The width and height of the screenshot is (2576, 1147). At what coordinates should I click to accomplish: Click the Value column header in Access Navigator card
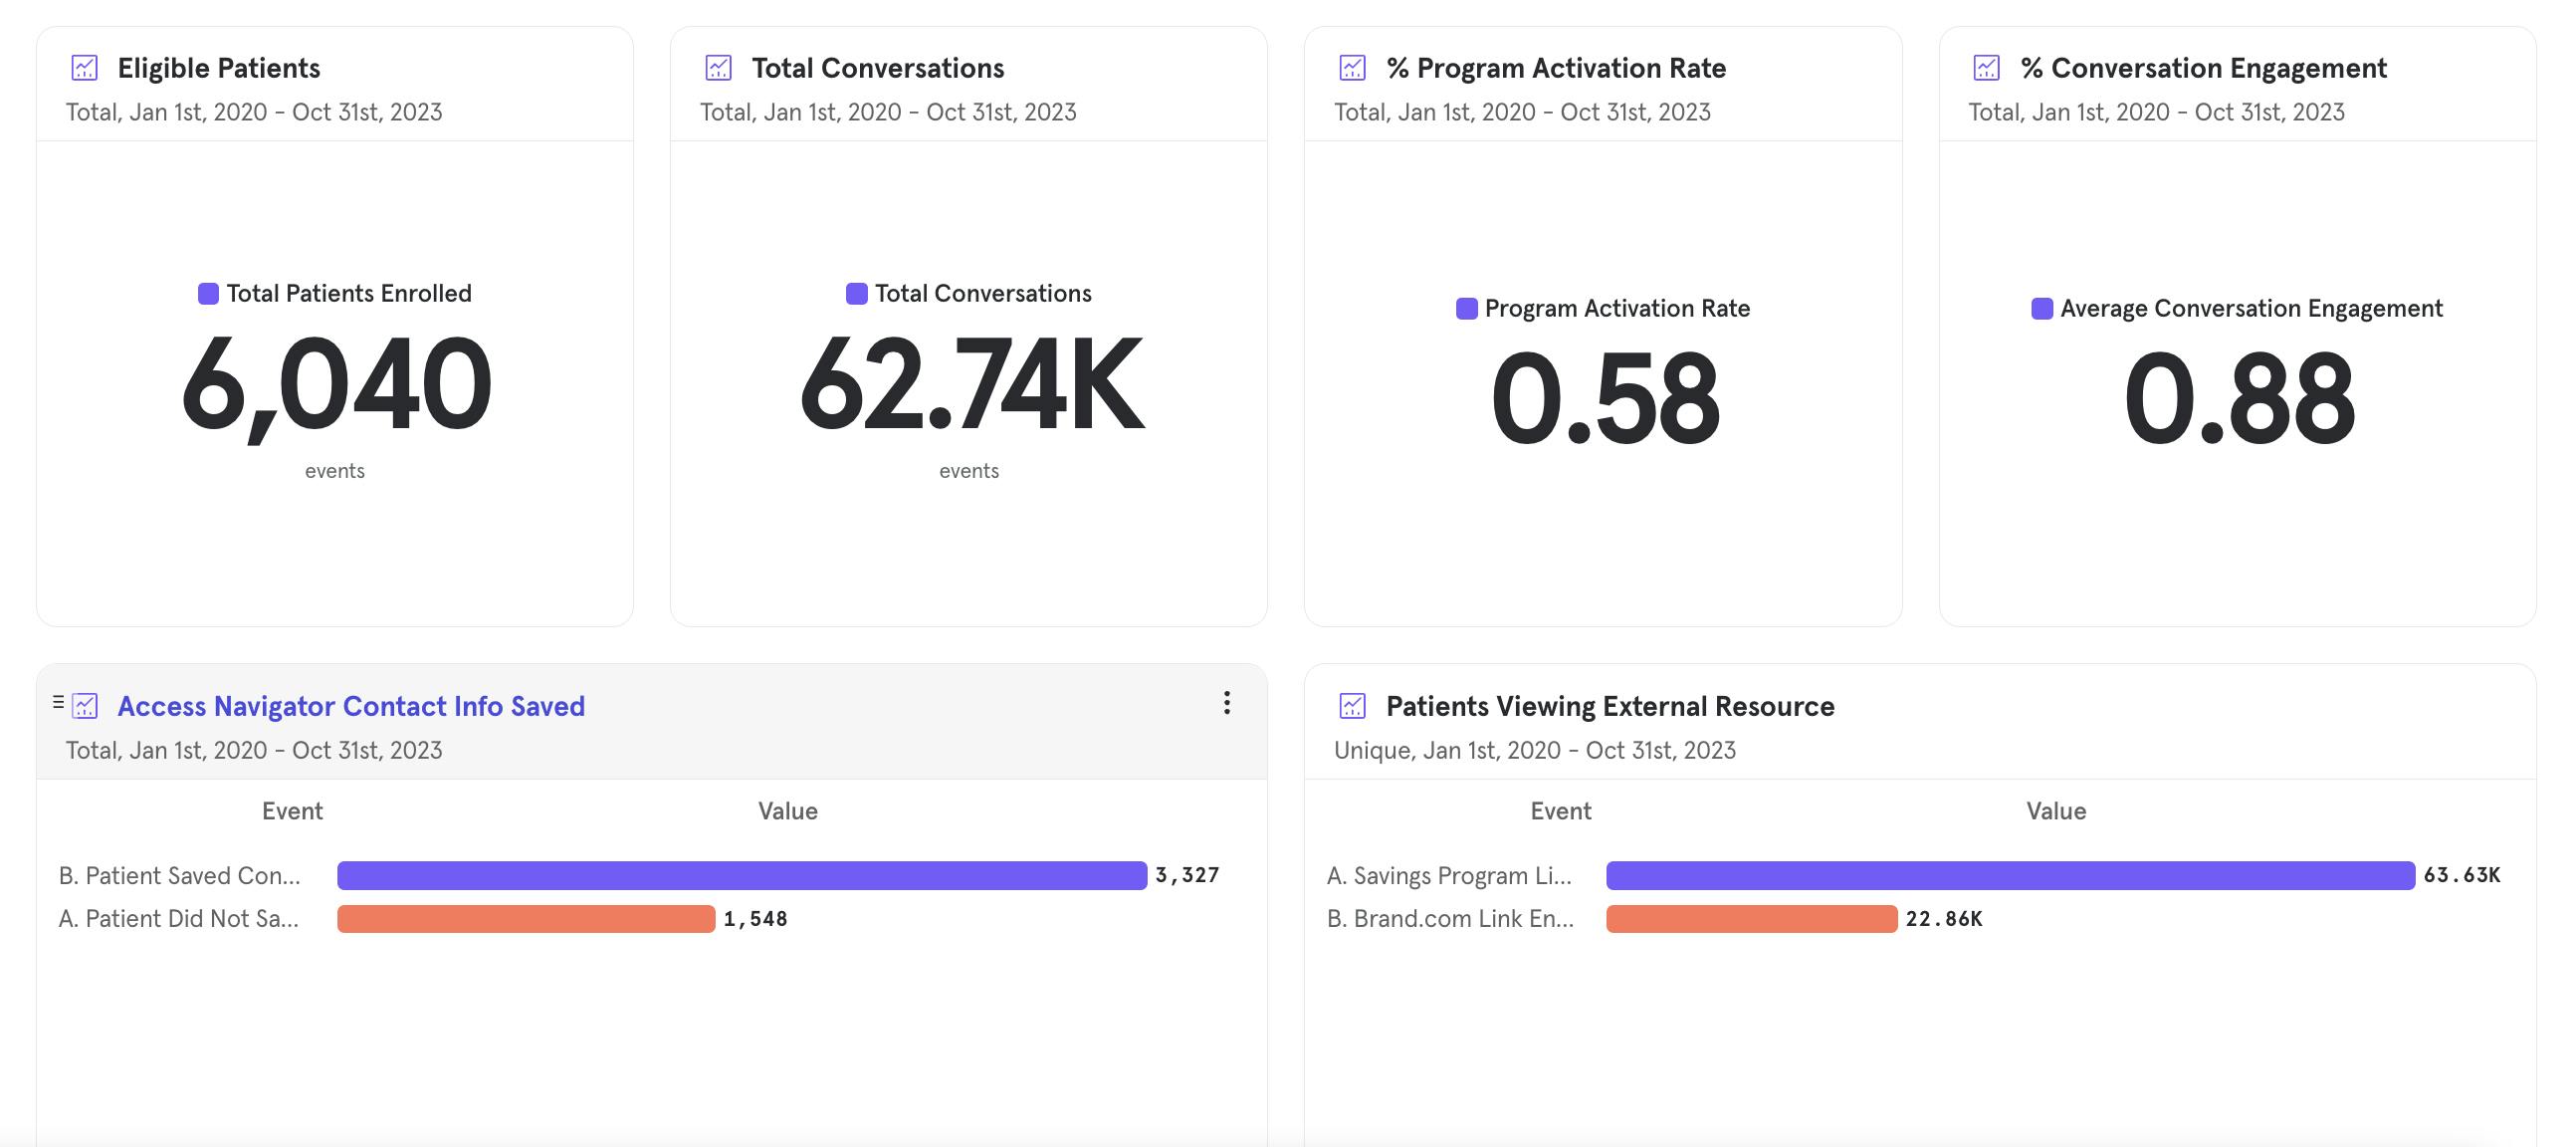coord(788,811)
